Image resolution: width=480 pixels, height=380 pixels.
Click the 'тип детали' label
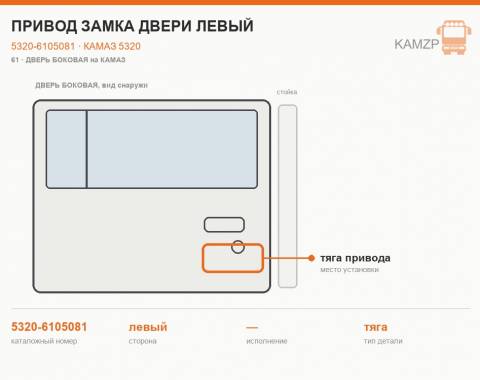(383, 341)
